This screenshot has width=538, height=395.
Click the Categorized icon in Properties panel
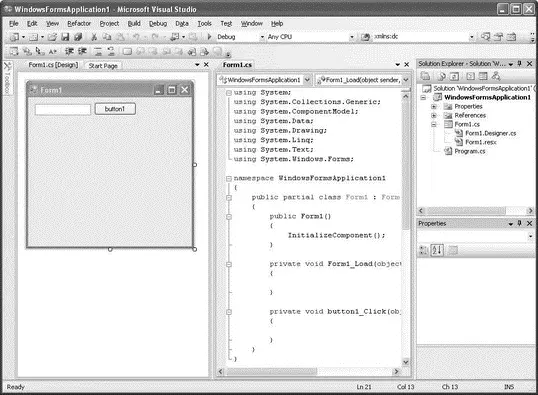(424, 250)
